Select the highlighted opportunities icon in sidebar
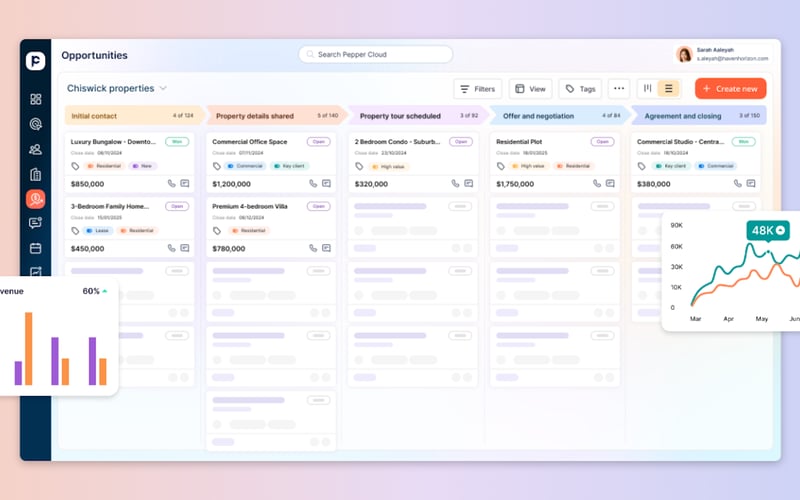Viewport: 800px width, 500px height. pos(36,199)
